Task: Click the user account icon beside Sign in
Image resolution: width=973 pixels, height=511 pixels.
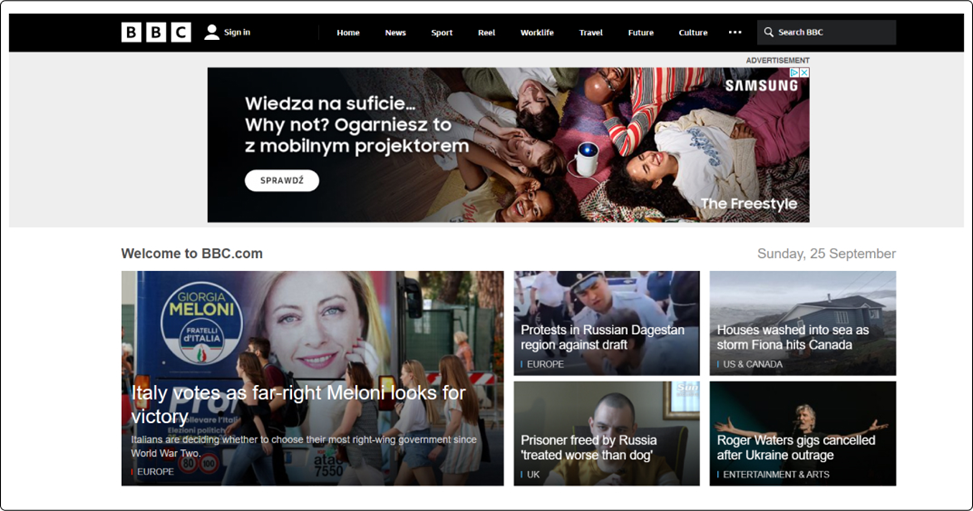Action: point(212,32)
